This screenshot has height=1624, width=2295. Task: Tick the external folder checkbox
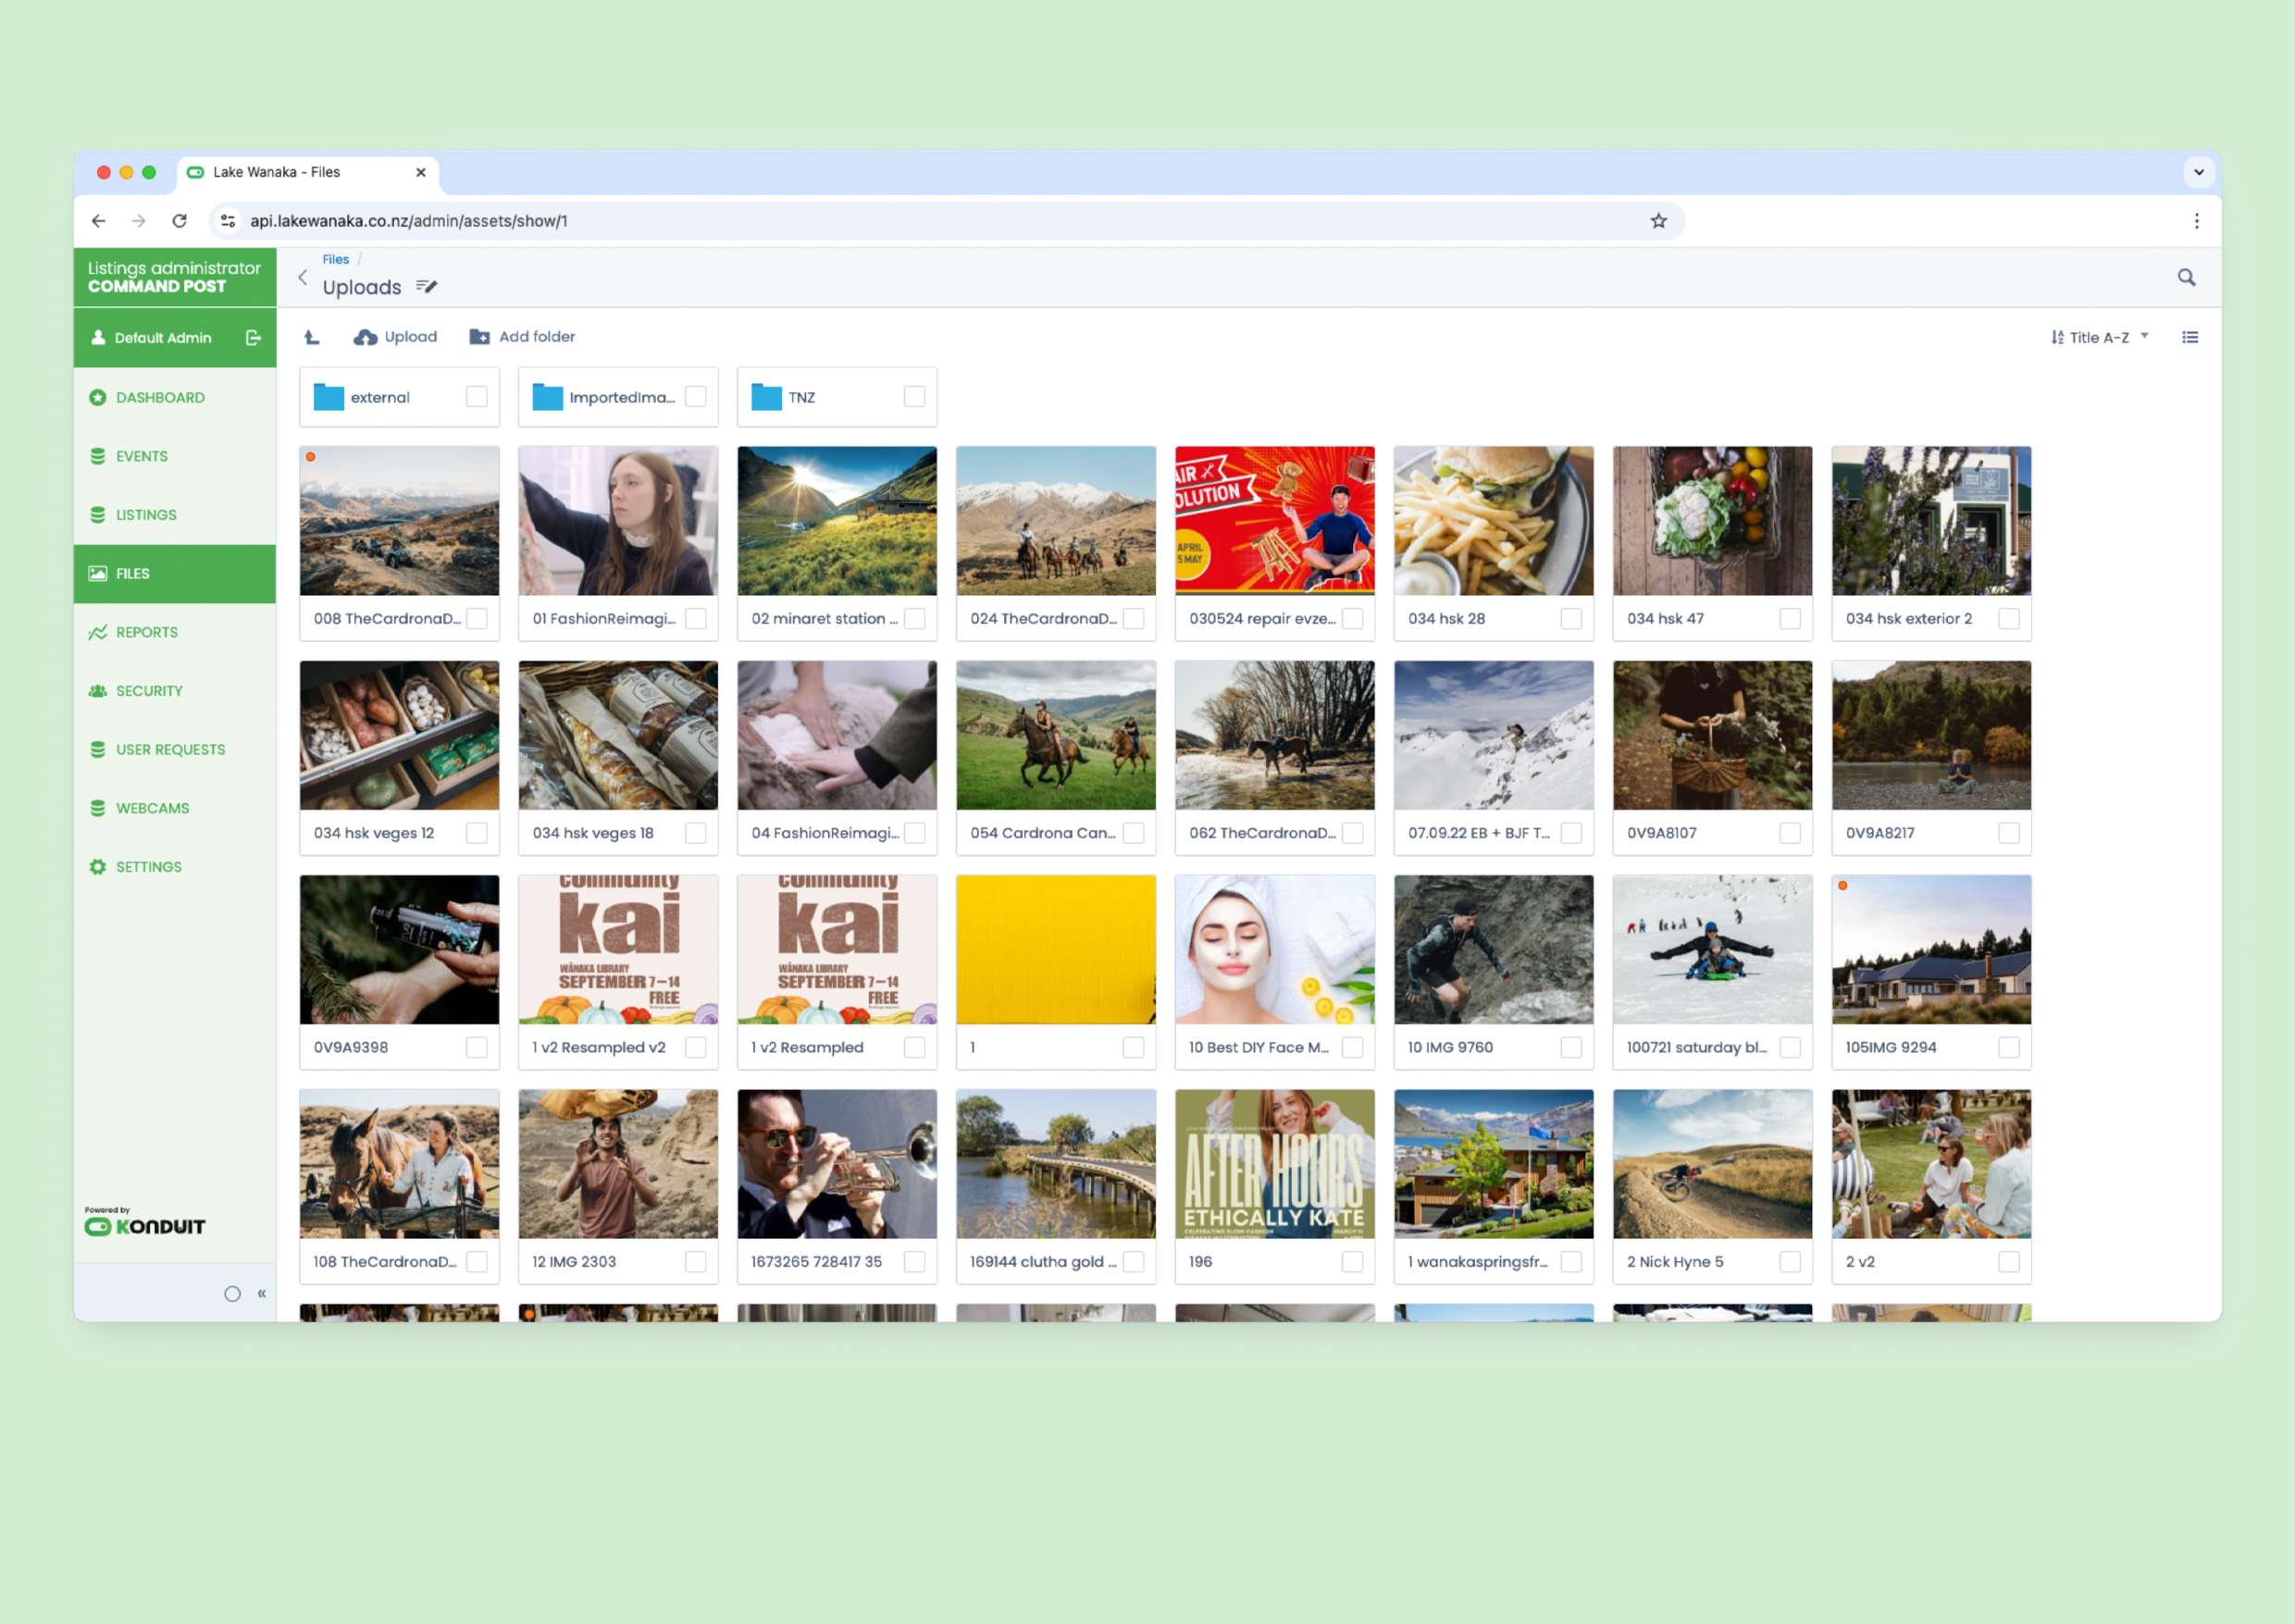point(476,397)
